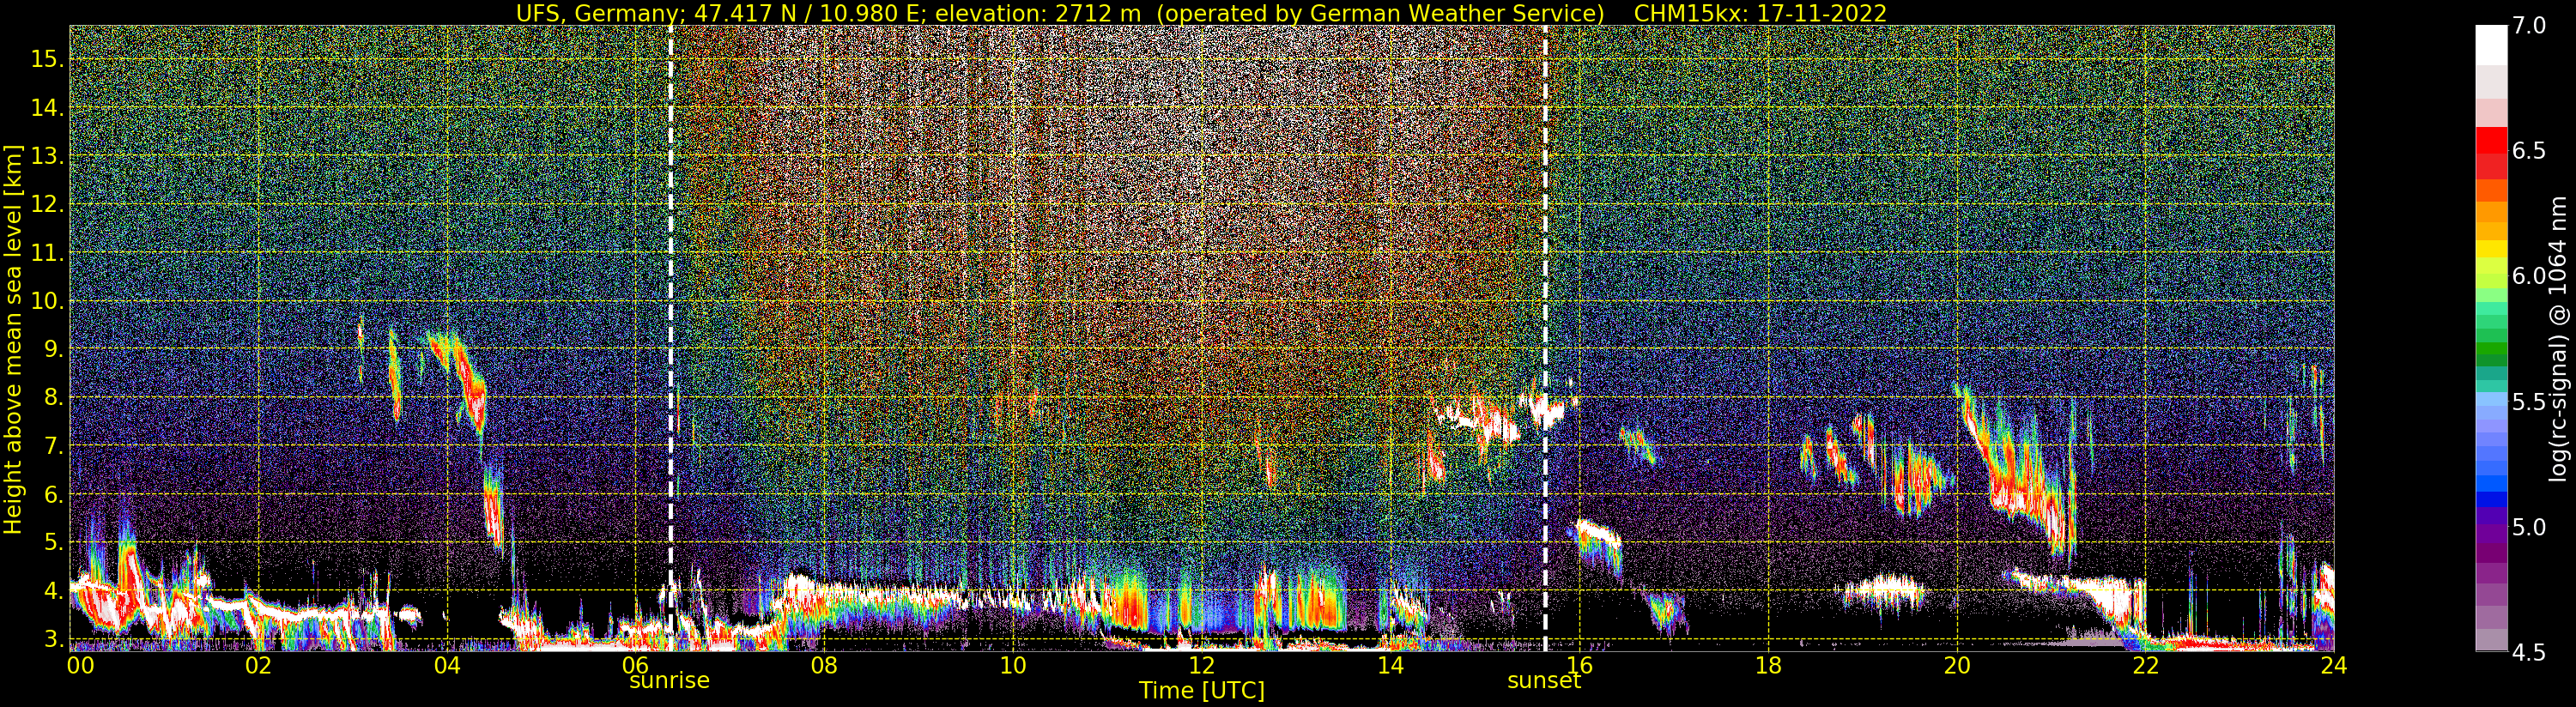Click the white top segment of the colorbar
The image size is (2576, 707).
click(x=2491, y=45)
